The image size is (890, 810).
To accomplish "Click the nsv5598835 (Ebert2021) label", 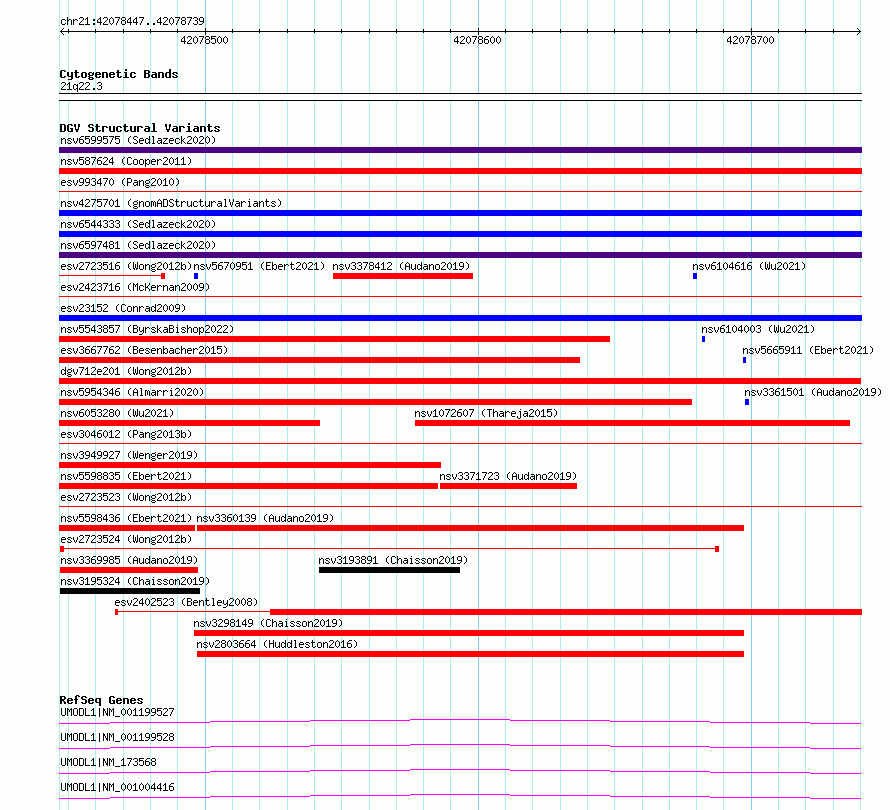I will [x=126, y=476].
